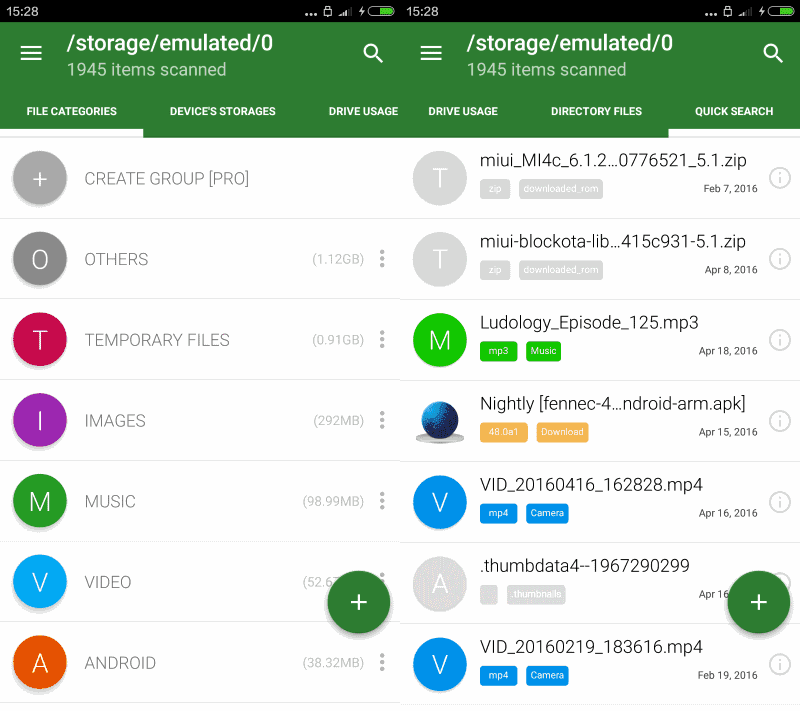Open overflow menu for Music category

(x=382, y=500)
